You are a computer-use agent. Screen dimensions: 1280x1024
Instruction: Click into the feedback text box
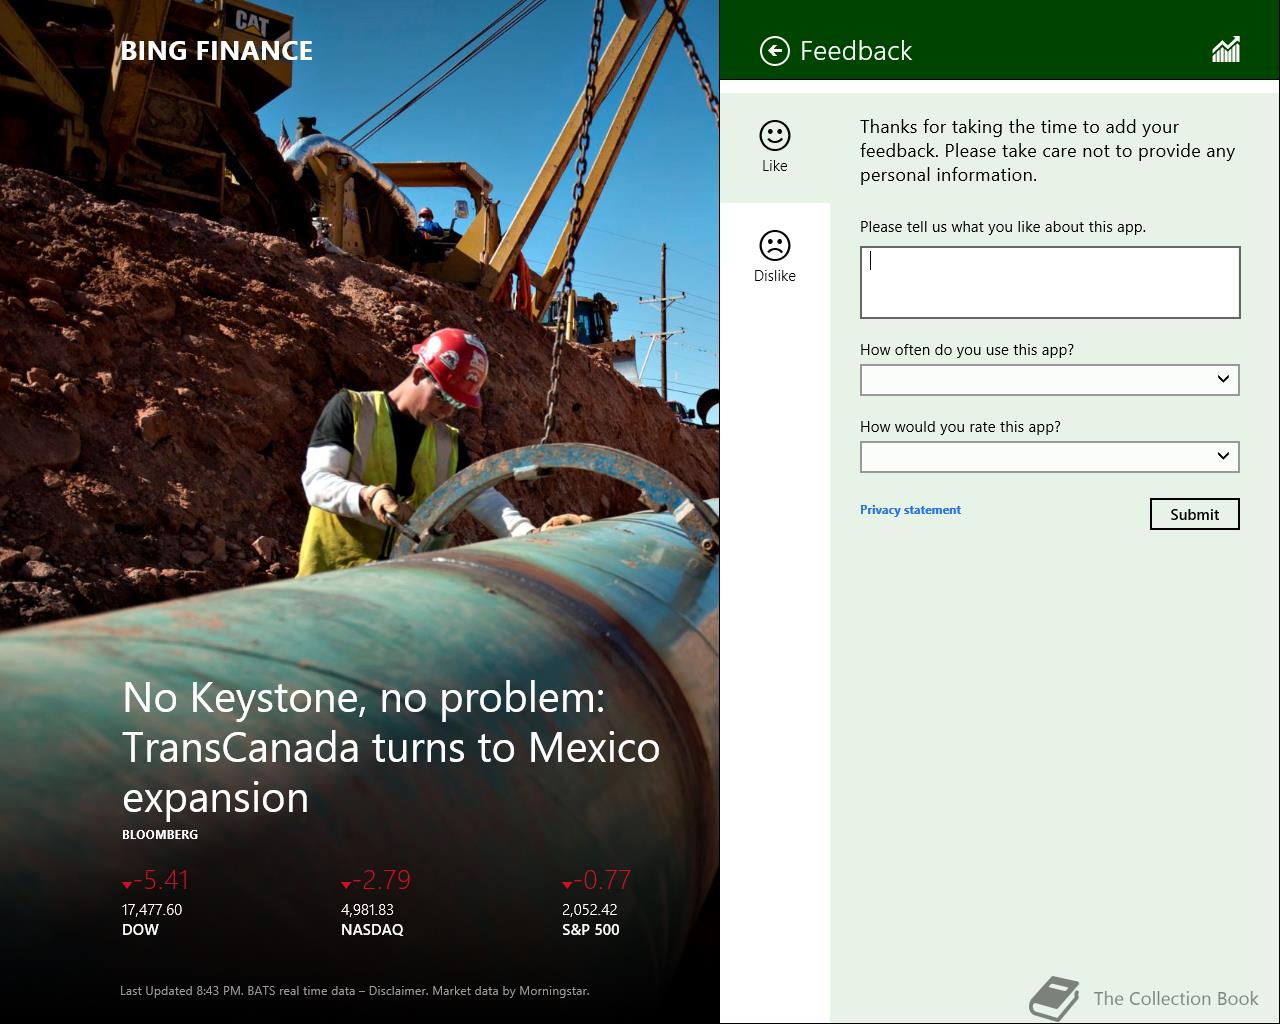coord(1050,283)
